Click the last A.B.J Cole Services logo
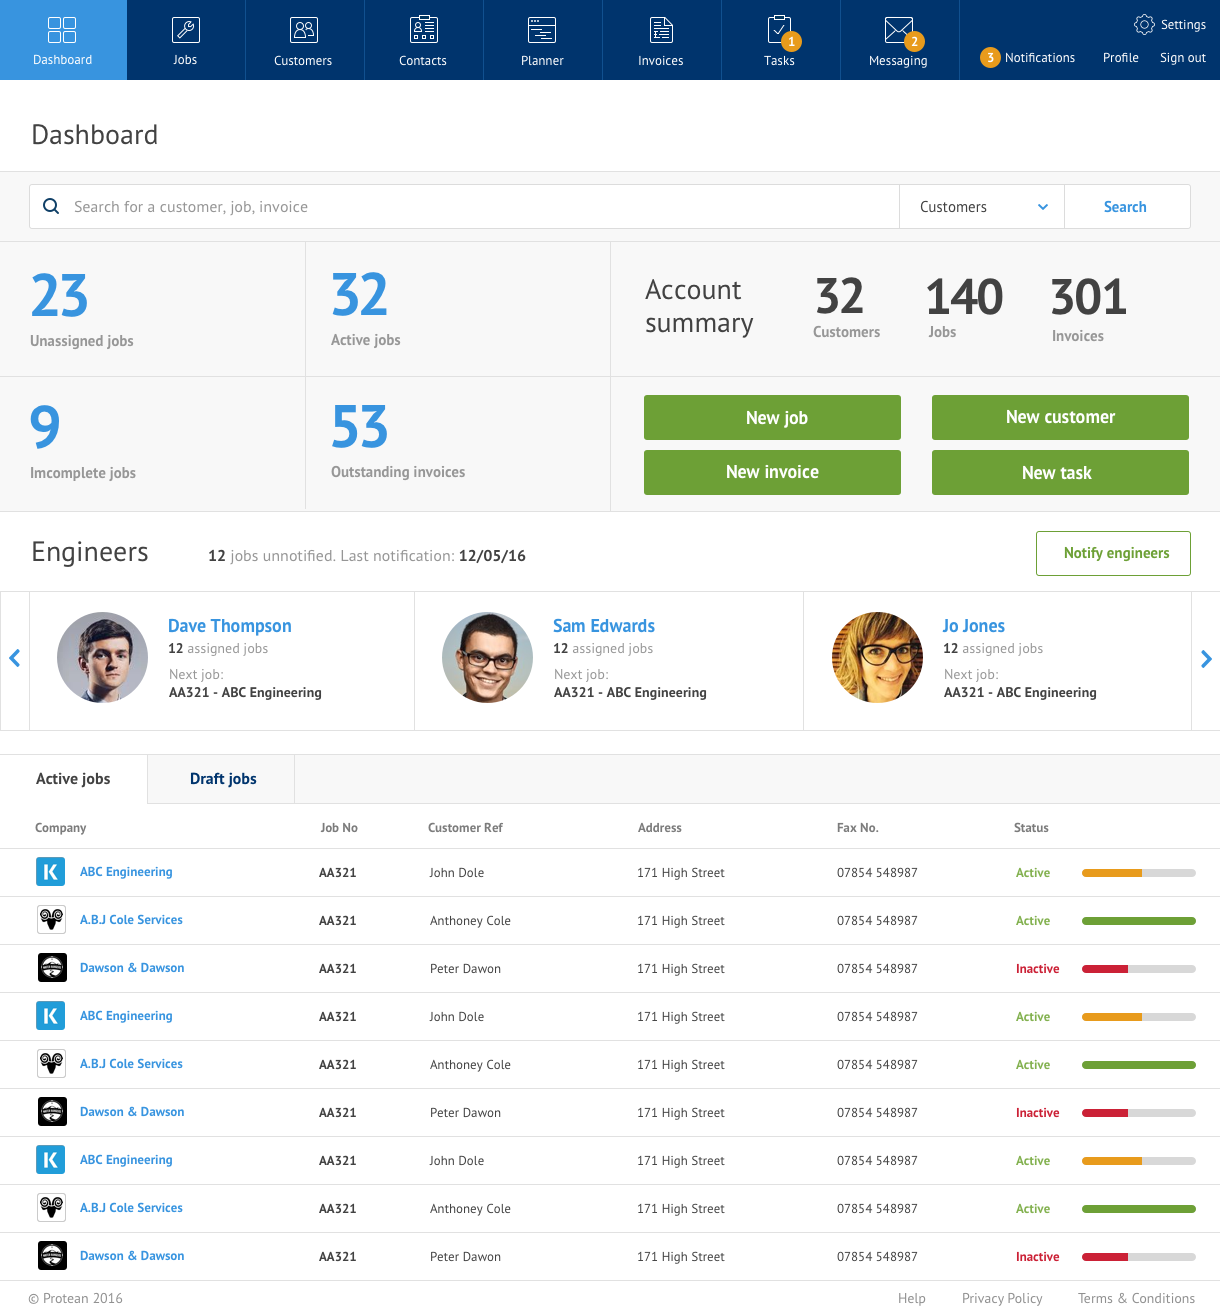The width and height of the screenshot is (1220, 1314). coord(52,1208)
